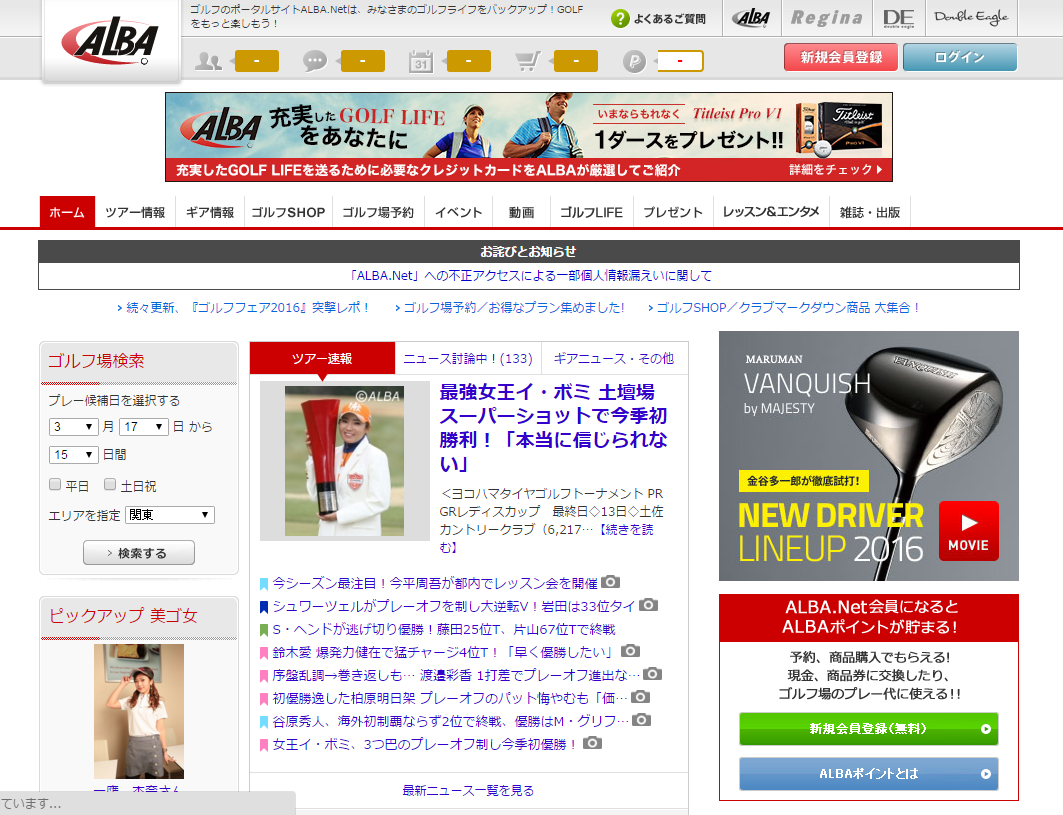Open the ゴルフLIFE navigation item
Screen dimensions: 1063x815
(591, 212)
